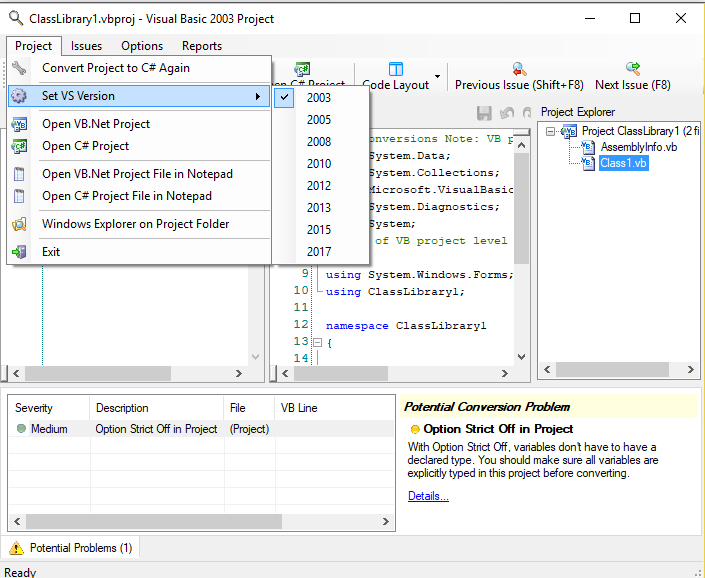Click the project icon of ClassLibrary1 node
The width and height of the screenshot is (705, 578).
coord(569,131)
